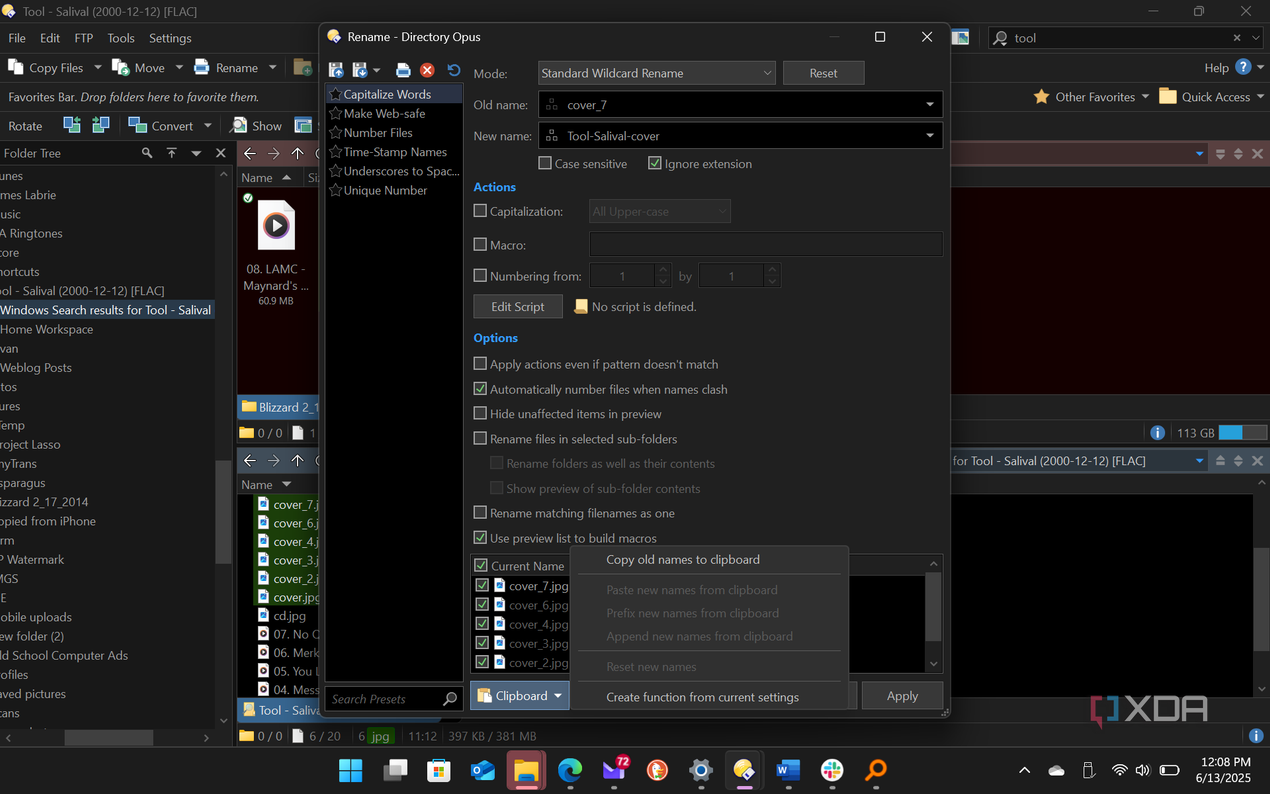Click the Clipboard dropdown button
1270x794 pixels.
[x=519, y=696]
